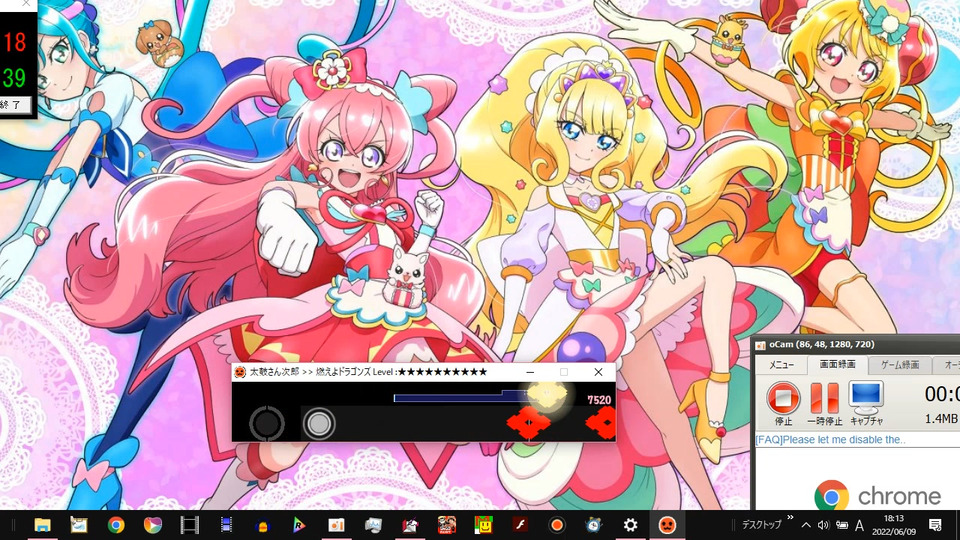Open the yellow smiley face taskbar icon
The image size is (960, 540).
point(484,525)
